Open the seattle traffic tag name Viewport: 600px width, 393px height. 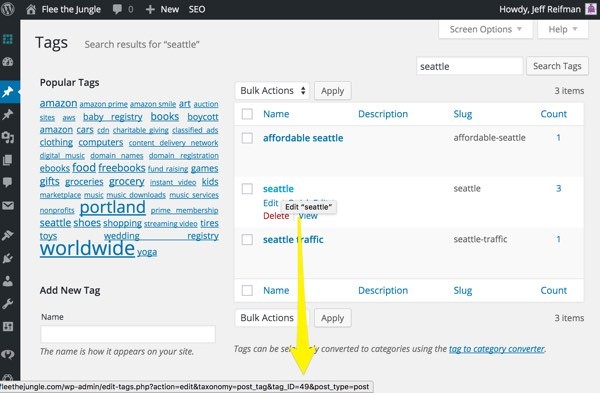click(293, 240)
